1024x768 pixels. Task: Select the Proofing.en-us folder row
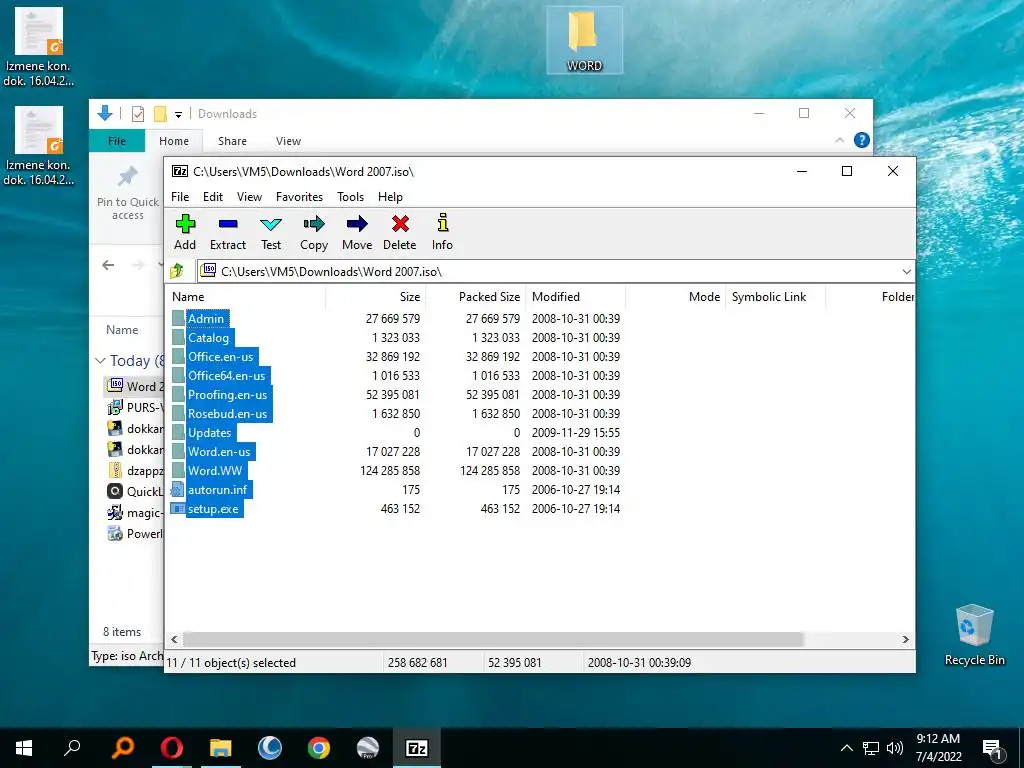[x=227, y=394]
